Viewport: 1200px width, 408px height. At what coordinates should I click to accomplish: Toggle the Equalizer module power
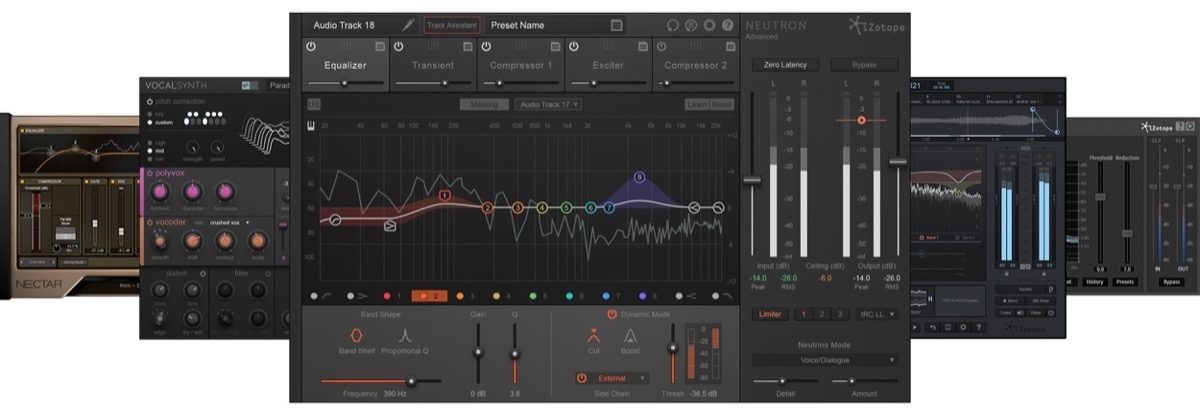(x=310, y=47)
